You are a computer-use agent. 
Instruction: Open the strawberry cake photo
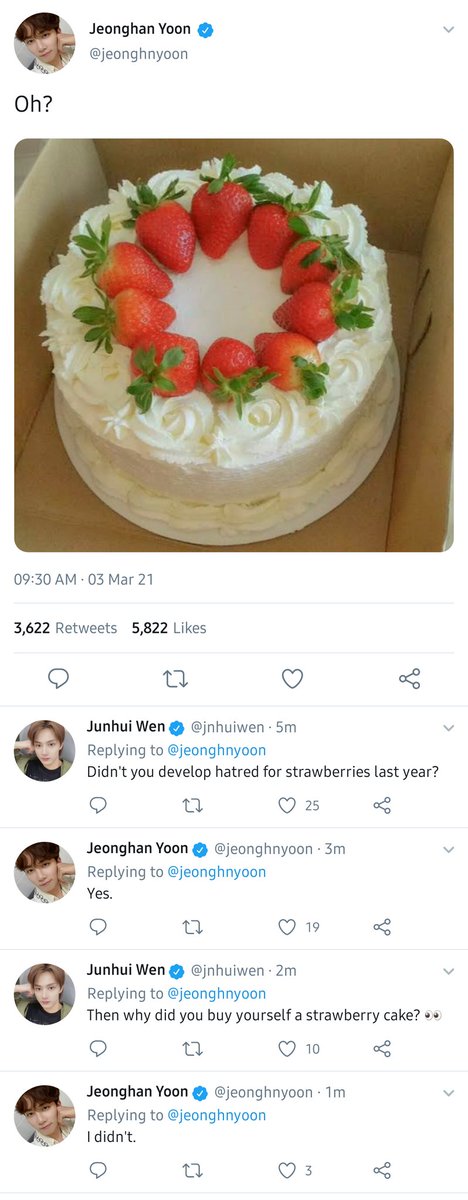coord(234,345)
